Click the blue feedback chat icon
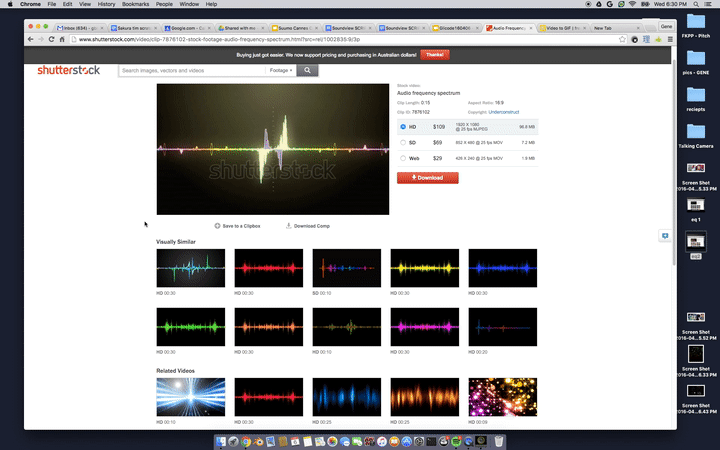The height and width of the screenshot is (450, 720). 664,236
